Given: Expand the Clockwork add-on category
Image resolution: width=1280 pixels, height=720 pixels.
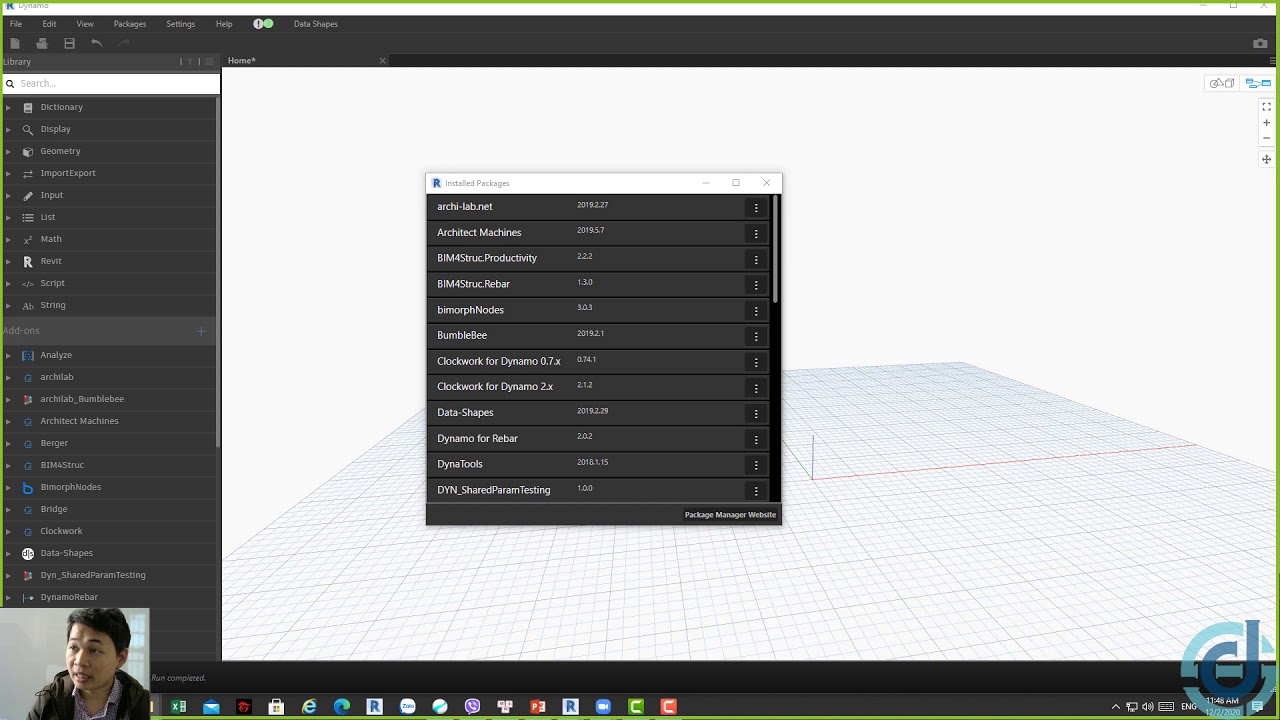Looking at the screenshot, I should pos(8,531).
